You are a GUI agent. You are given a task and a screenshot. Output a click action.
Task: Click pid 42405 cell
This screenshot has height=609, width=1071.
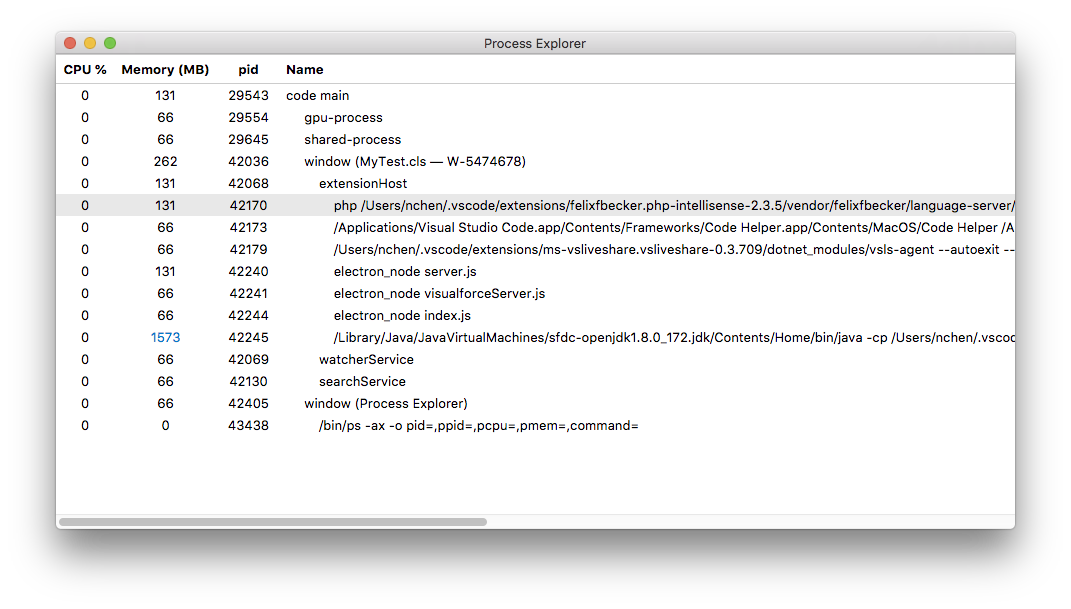(x=248, y=403)
